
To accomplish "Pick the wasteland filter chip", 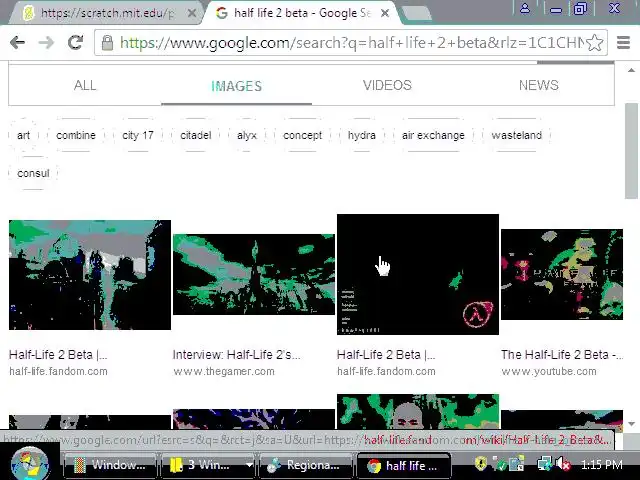I will (516, 135).
